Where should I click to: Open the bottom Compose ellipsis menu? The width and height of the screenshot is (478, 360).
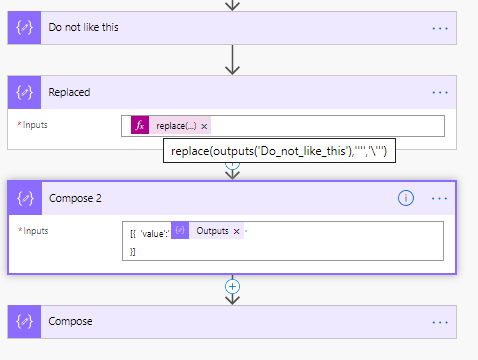[440, 322]
